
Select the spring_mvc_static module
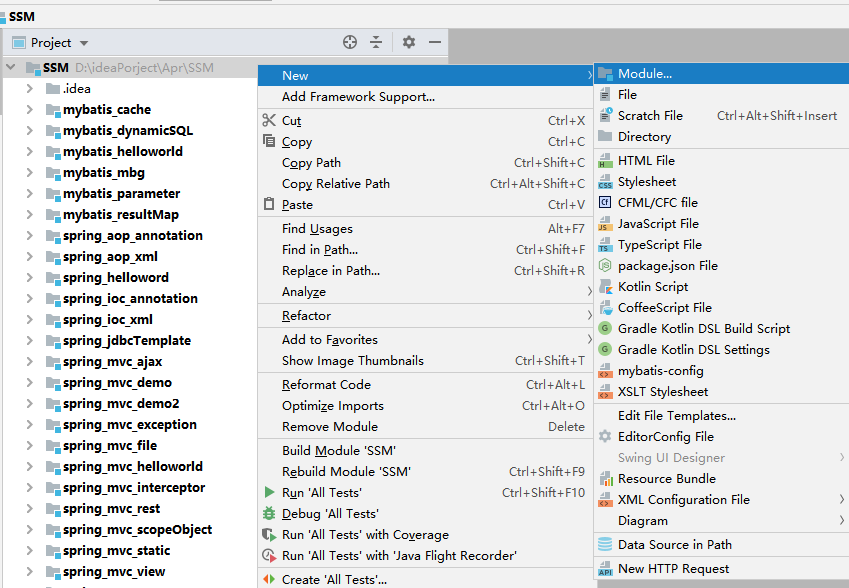coord(116,551)
